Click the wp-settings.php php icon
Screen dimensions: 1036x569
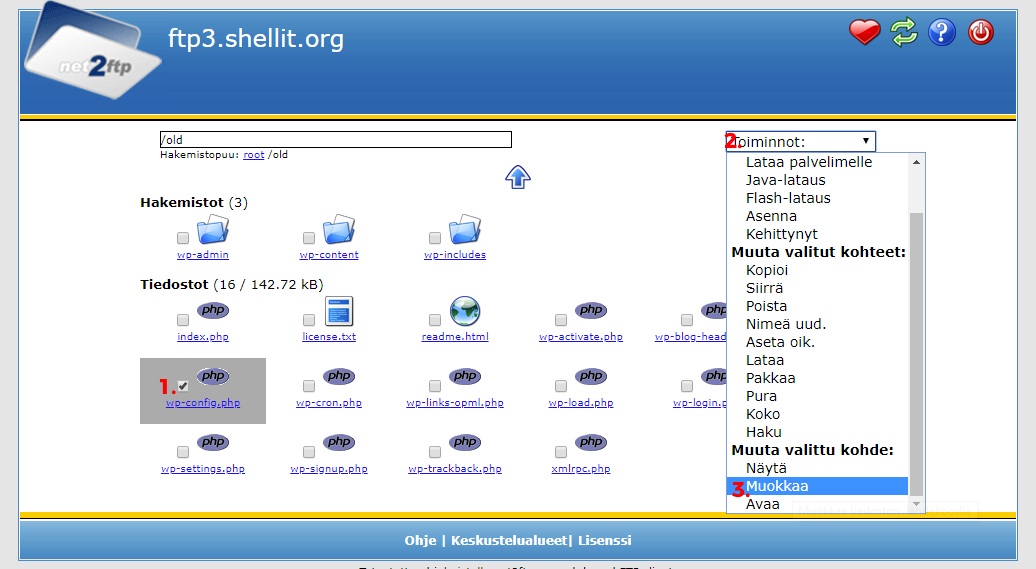213,442
